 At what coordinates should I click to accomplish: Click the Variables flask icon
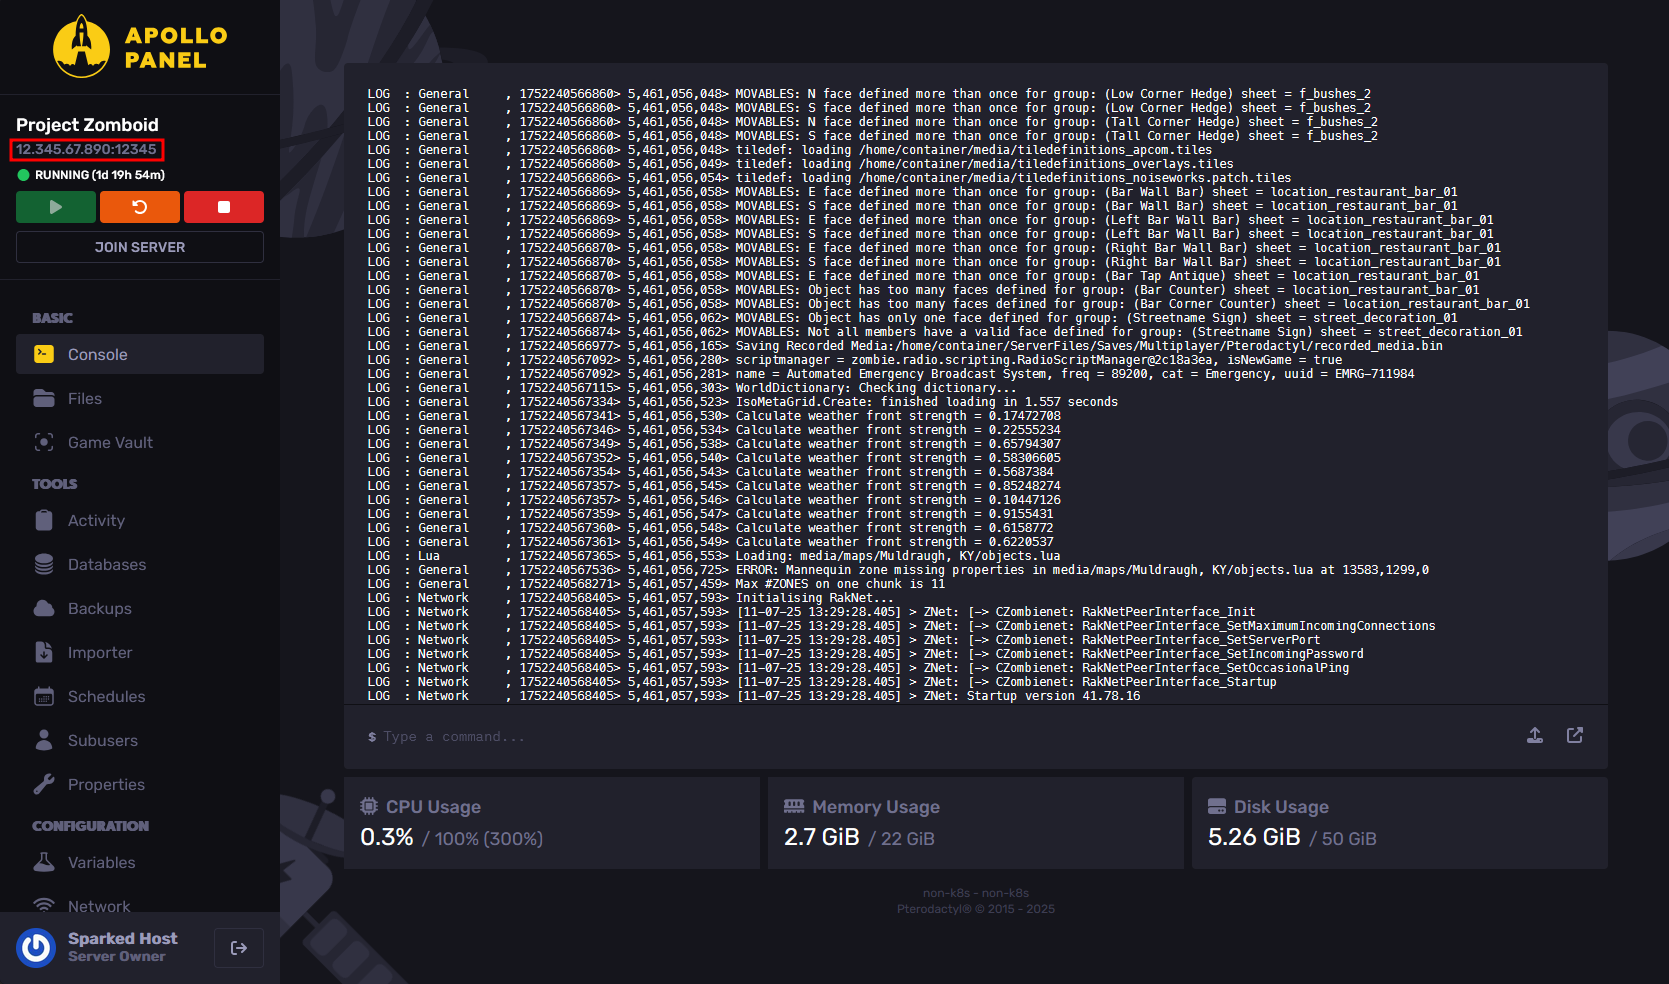click(44, 862)
